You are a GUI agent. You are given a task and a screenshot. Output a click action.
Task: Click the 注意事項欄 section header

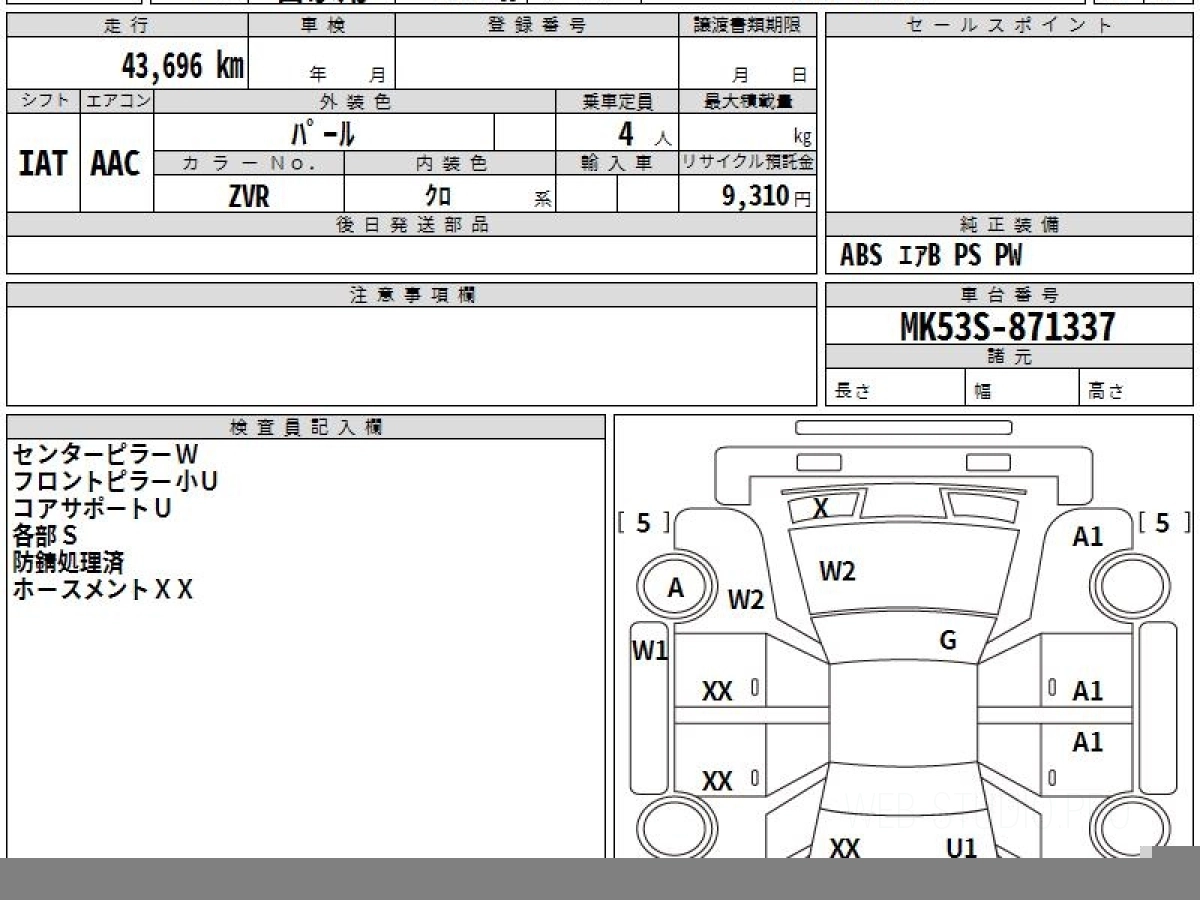(411, 295)
